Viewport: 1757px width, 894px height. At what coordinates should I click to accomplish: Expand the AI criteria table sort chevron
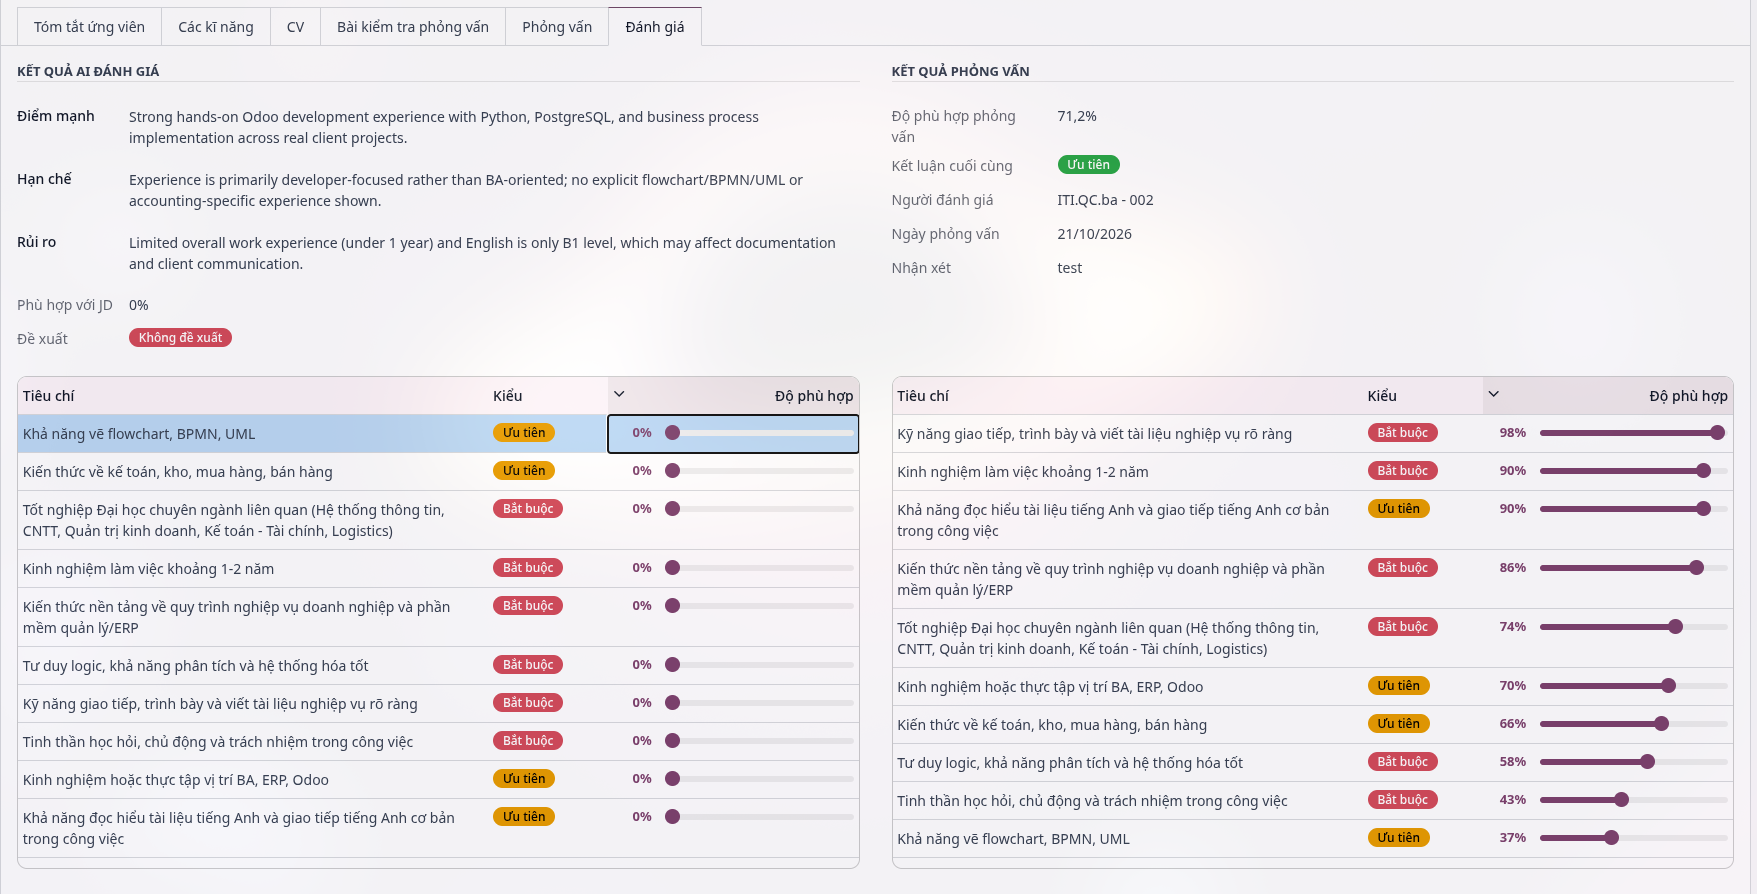(619, 395)
